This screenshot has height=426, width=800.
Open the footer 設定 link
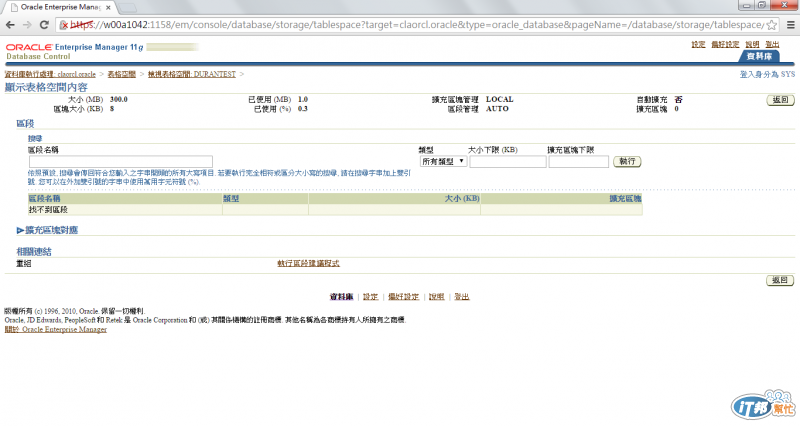point(370,296)
